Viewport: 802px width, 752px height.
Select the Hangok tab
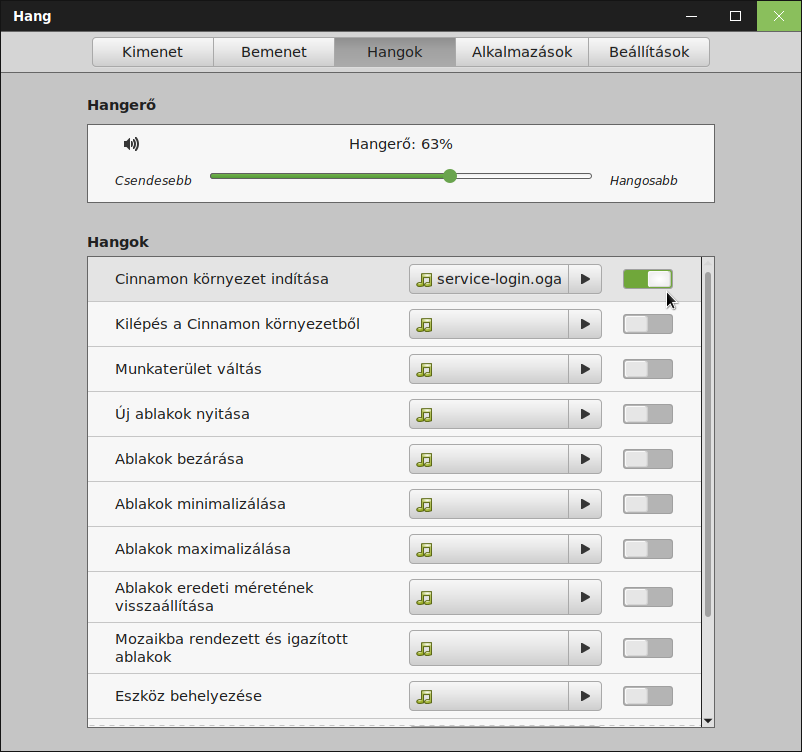tap(395, 52)
